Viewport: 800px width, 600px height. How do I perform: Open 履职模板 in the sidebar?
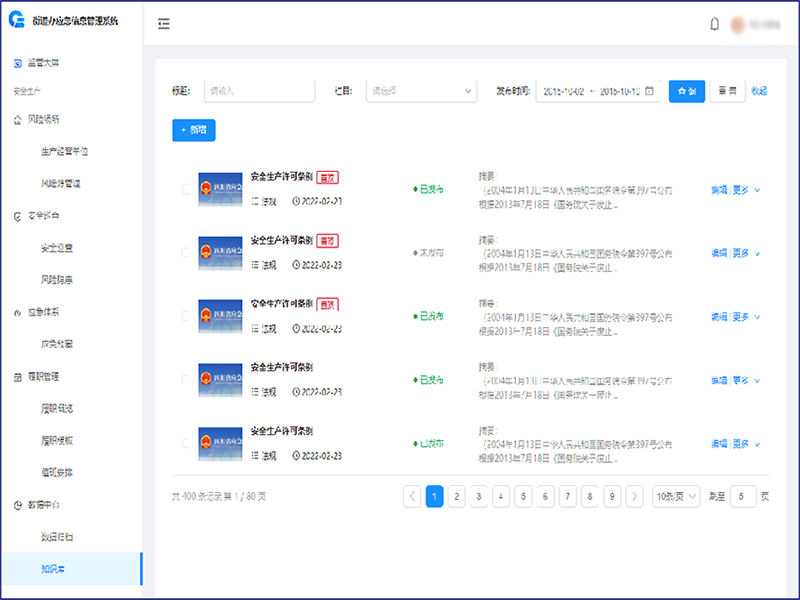(x=57, y=440)
